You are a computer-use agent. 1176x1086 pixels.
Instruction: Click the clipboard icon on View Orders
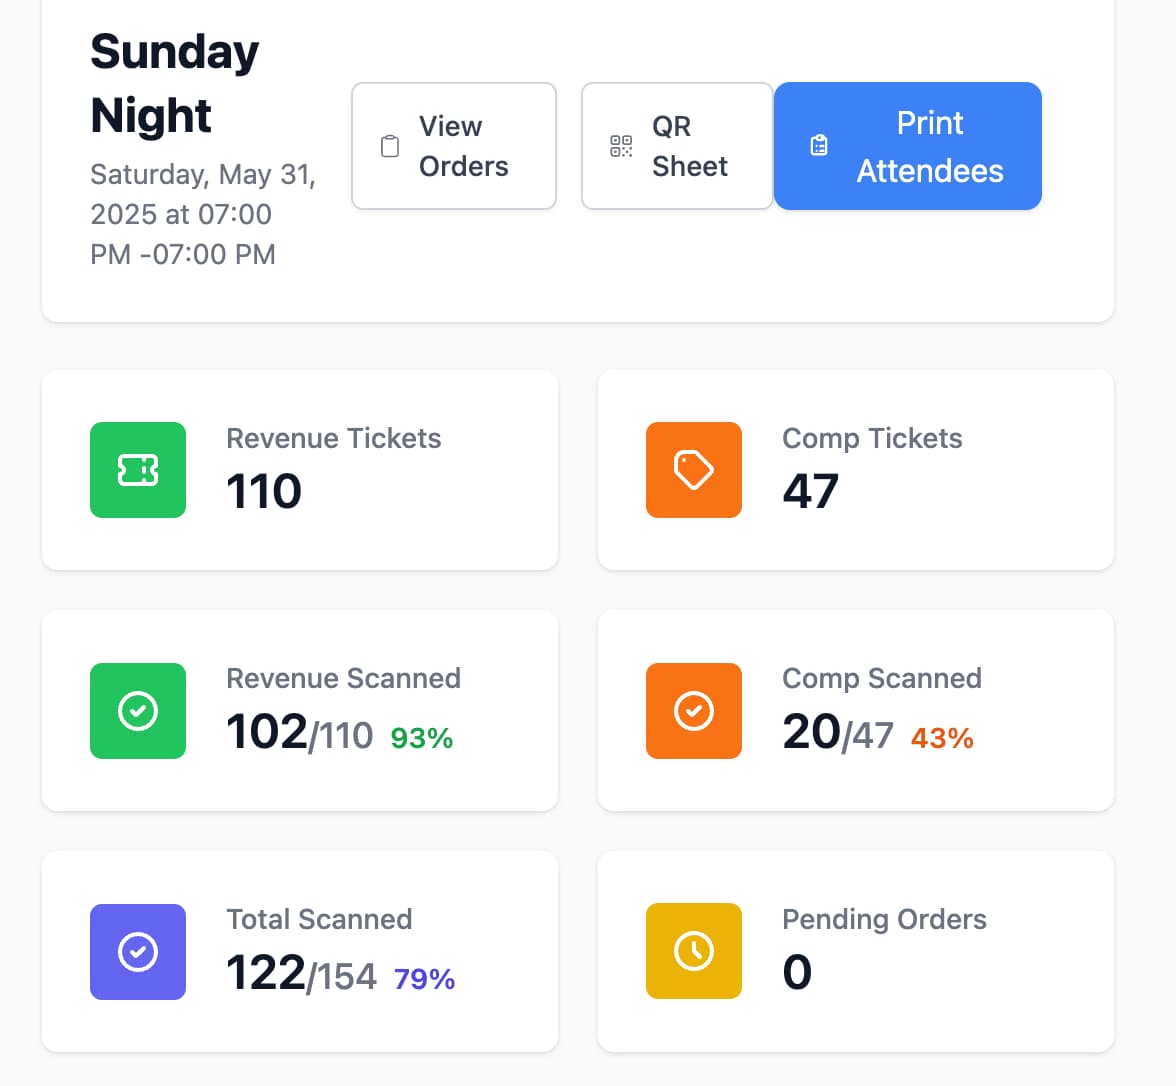388,145
